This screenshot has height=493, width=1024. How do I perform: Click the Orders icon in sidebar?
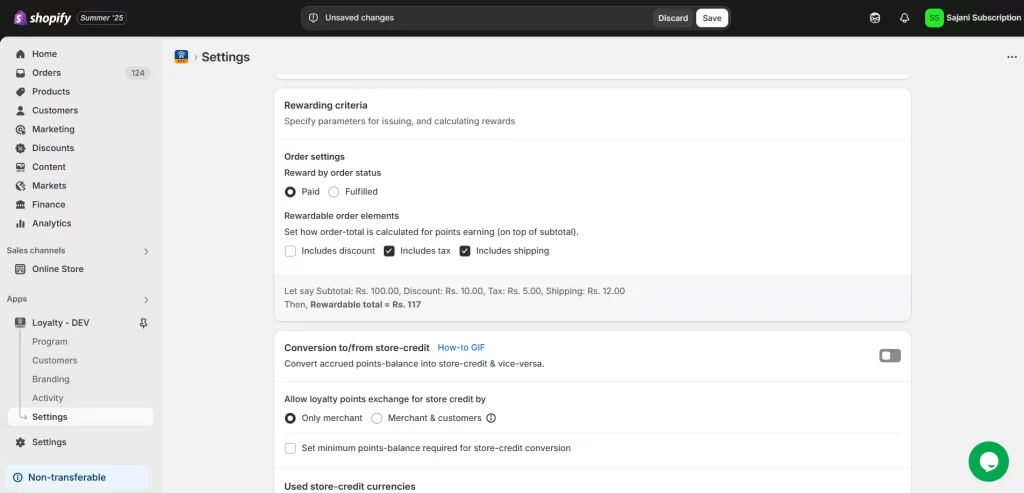20,73
